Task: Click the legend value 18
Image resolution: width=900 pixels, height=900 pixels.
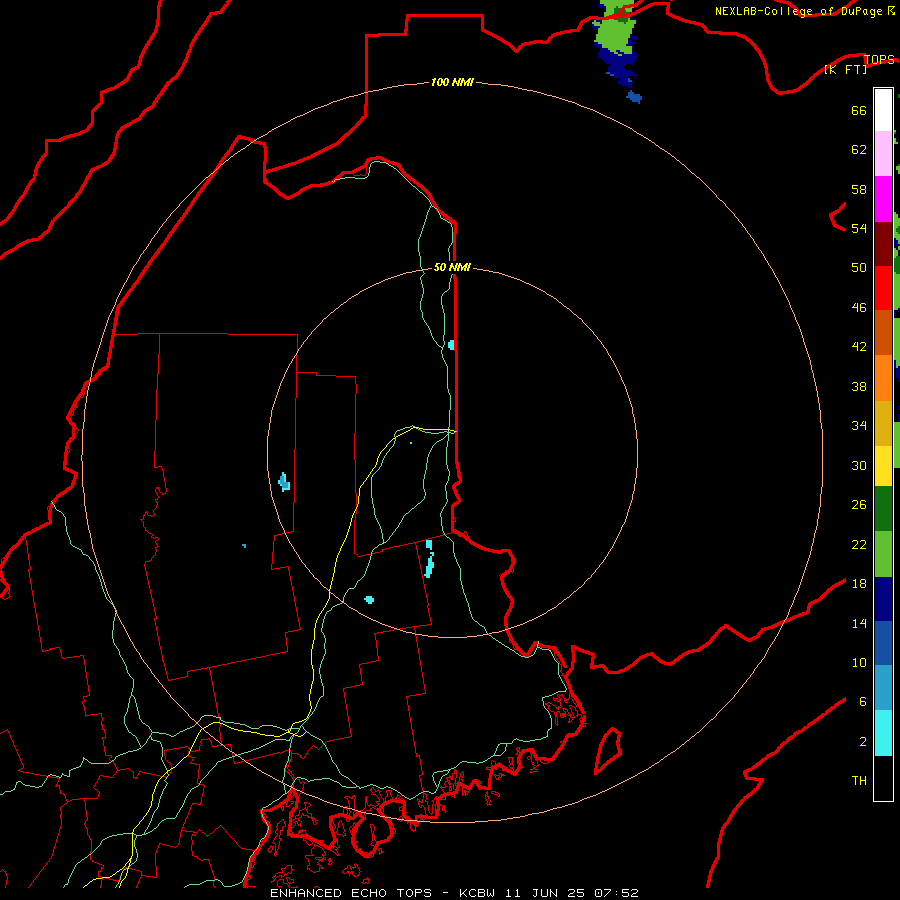Action: pyautogui.click(x=859, y=584)
